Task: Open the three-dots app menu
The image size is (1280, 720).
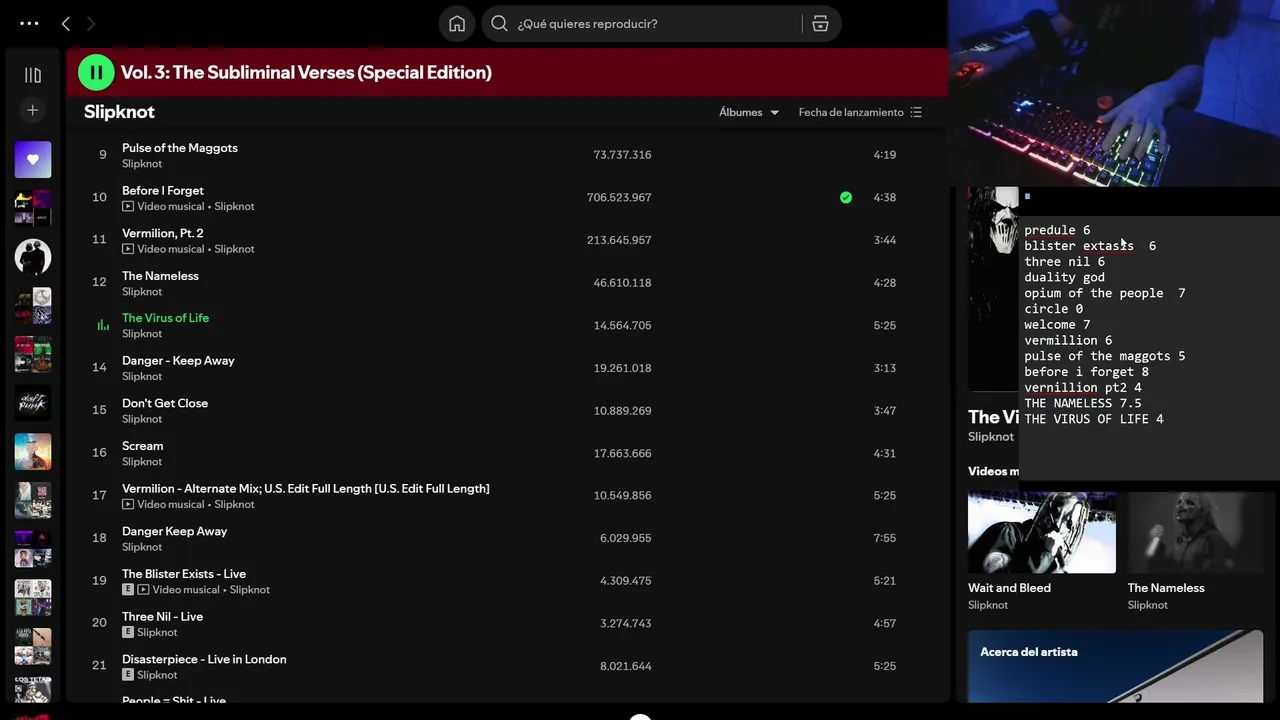Action: (29, 23)
